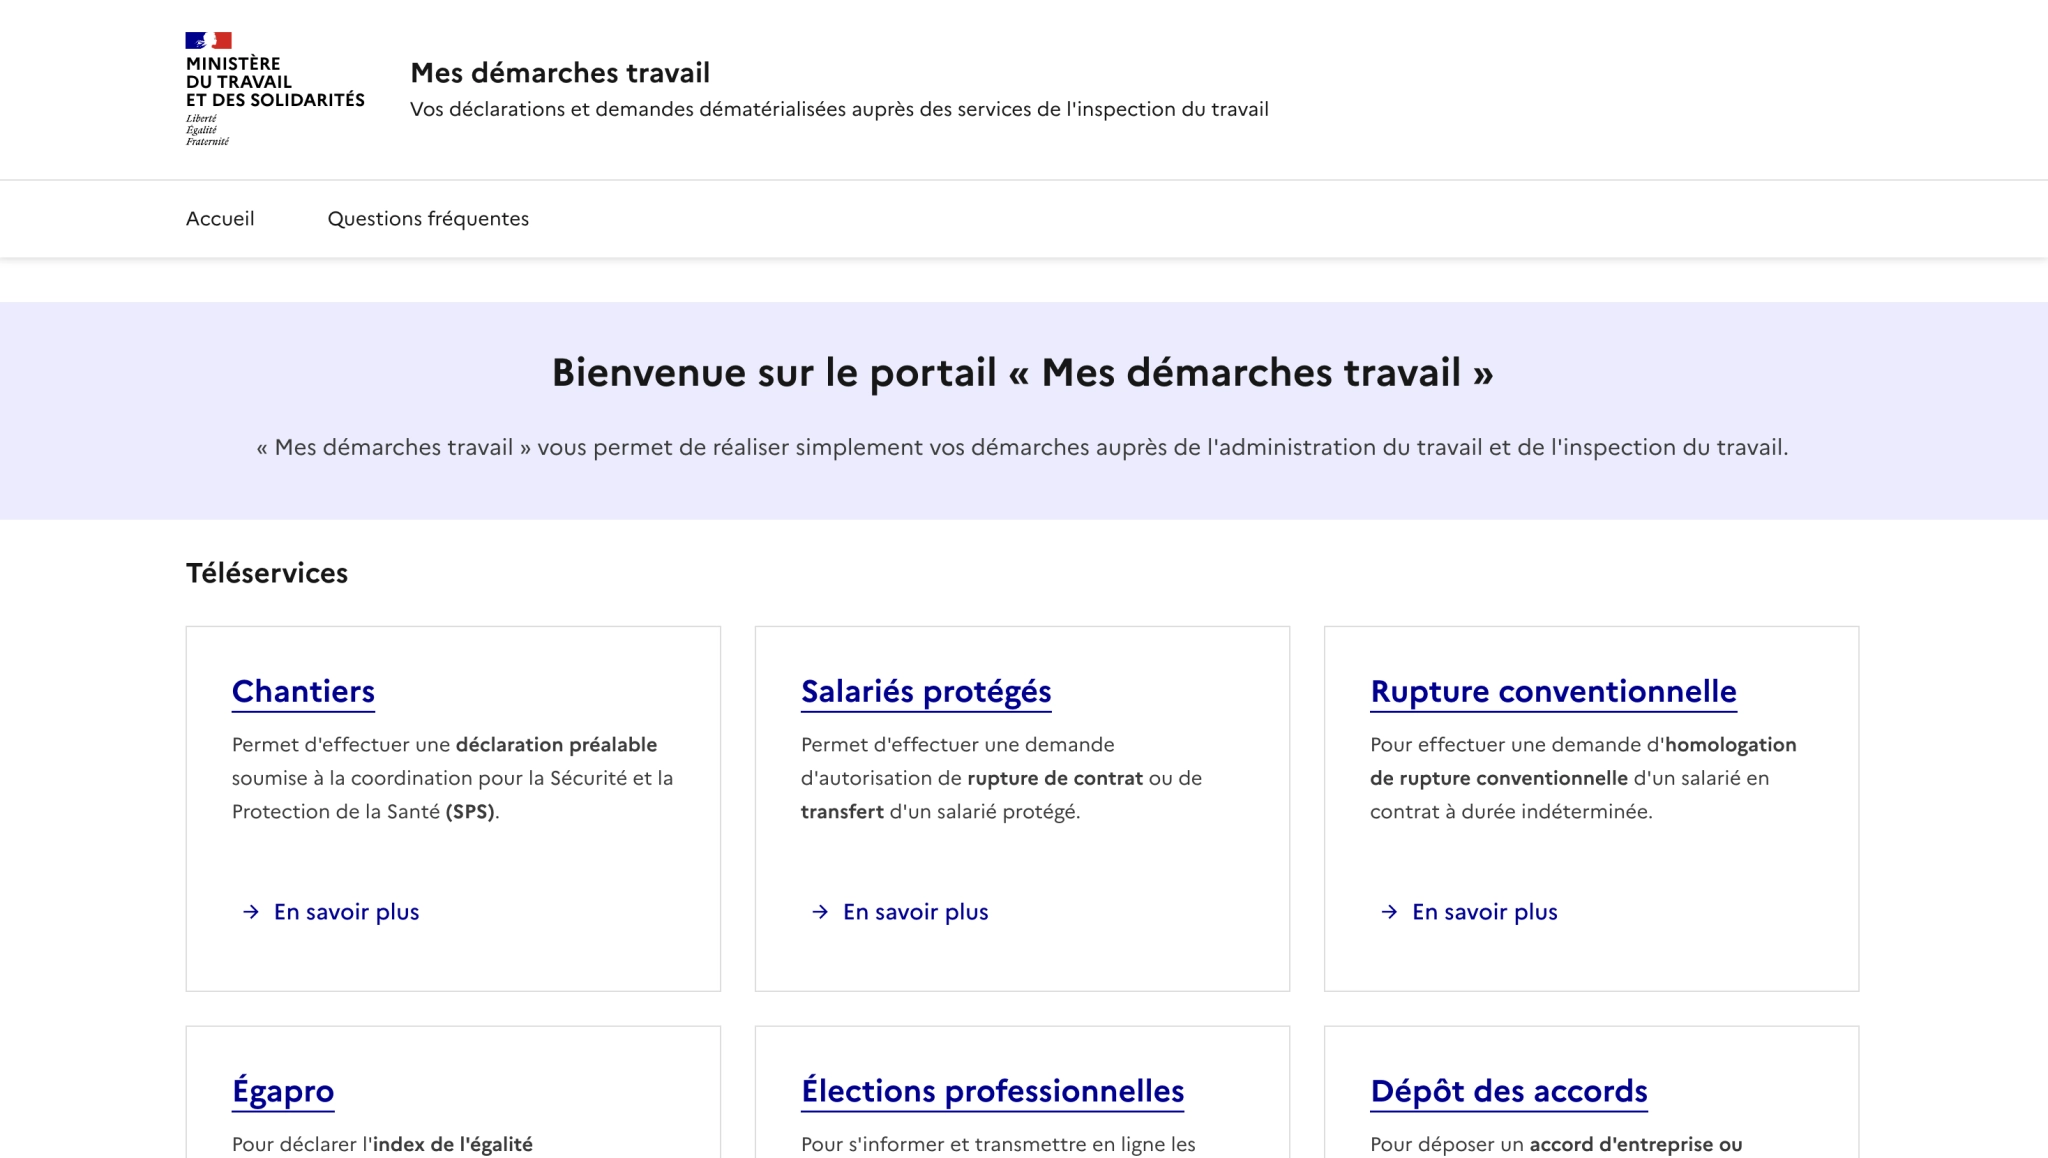Click the Mes démarches travail site title

point(560,73)
